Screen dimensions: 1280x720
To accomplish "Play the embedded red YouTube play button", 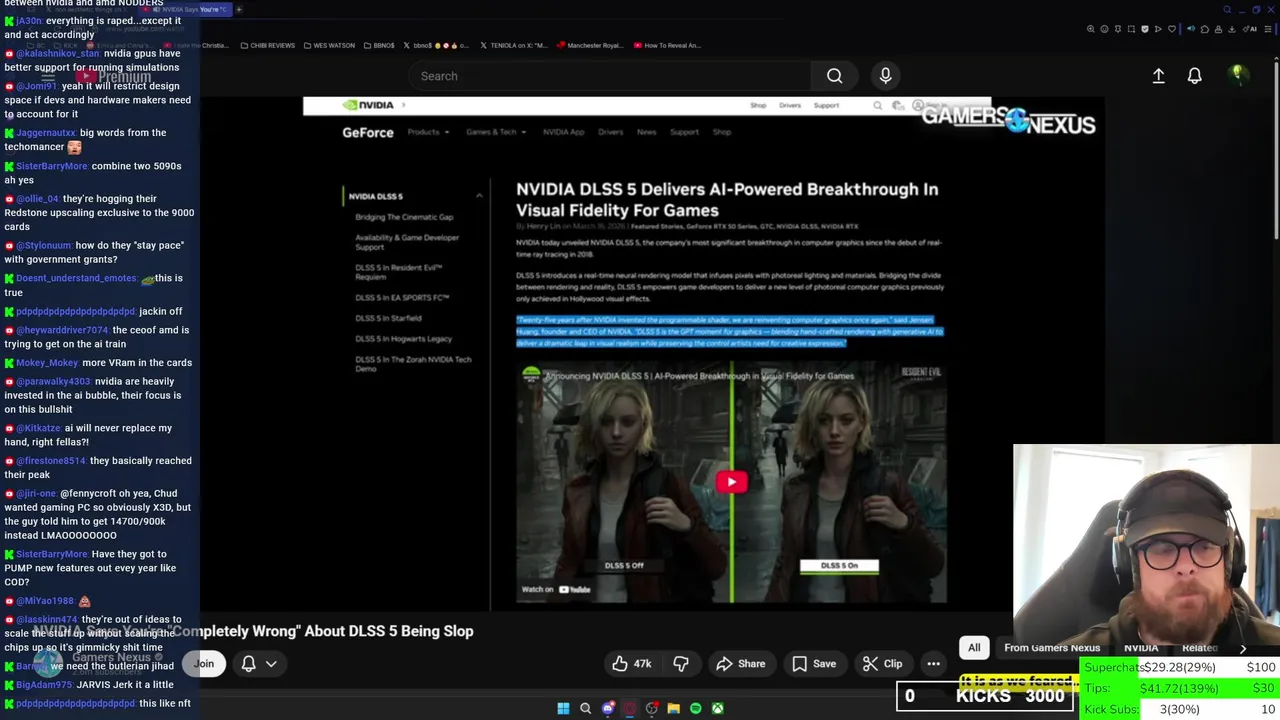I will pyautogui.click(x=731, y=482).
